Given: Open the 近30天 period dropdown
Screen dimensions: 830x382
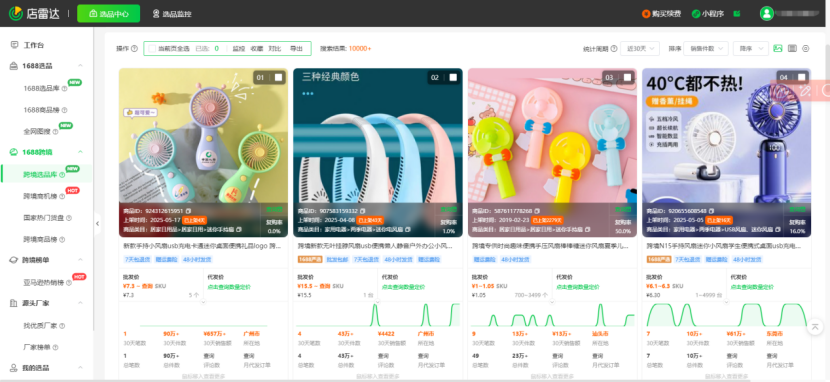Looking at the screenshot, I should pos(639,49).
